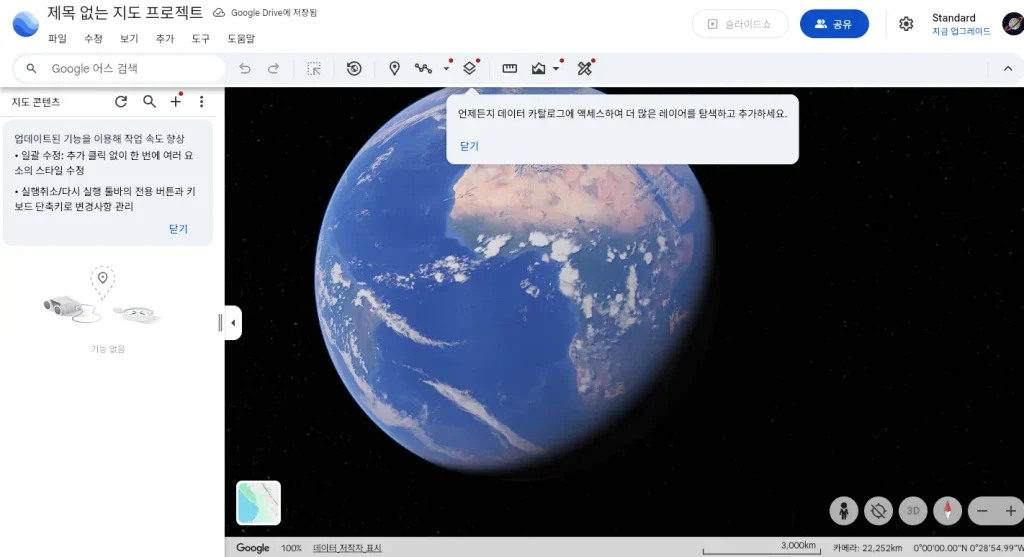Click 데이터 저작자 표시 link
The width and height of the screenshot is (1024, 557).
pyautogui.click(x=347, y=548)
